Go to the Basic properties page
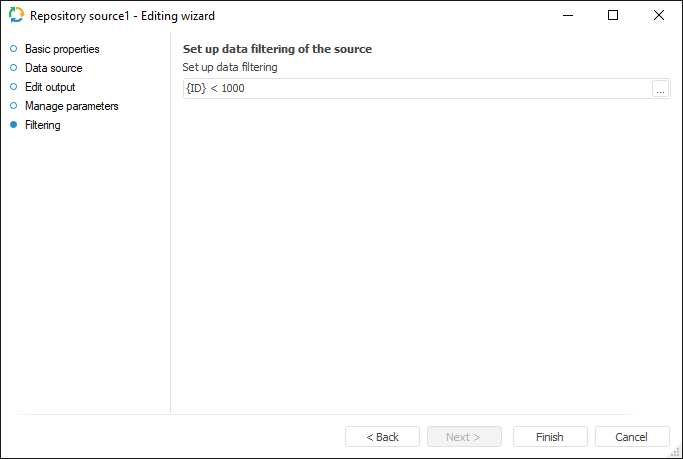683x459 pixels. click(62, 49)
